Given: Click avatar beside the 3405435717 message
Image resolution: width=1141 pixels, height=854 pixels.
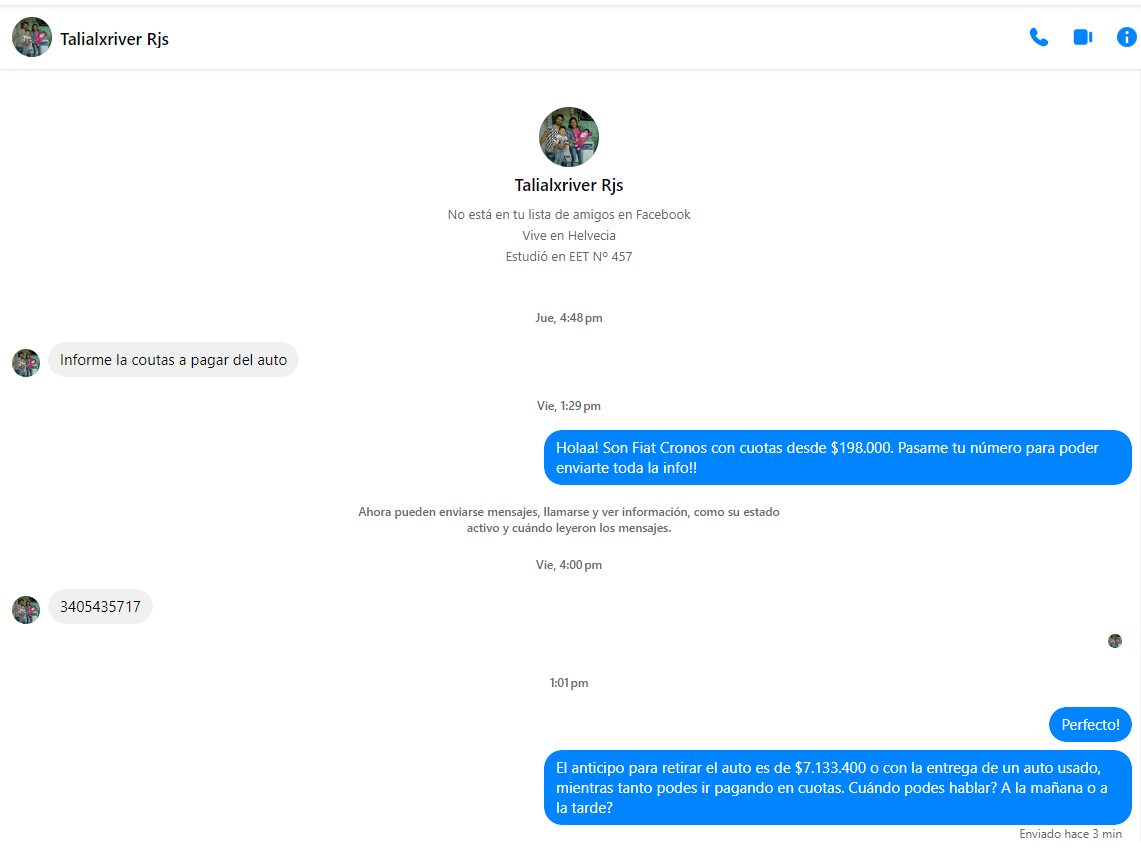Looking at the screenshot, I should pyautogui.click(x=26, y=609).
